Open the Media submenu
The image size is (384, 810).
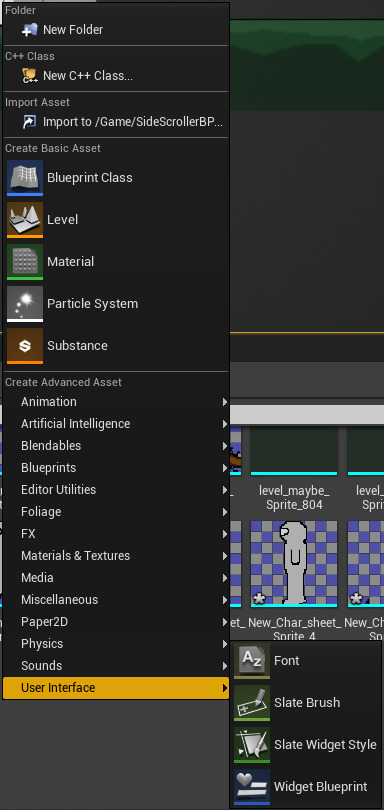(116, 578)
